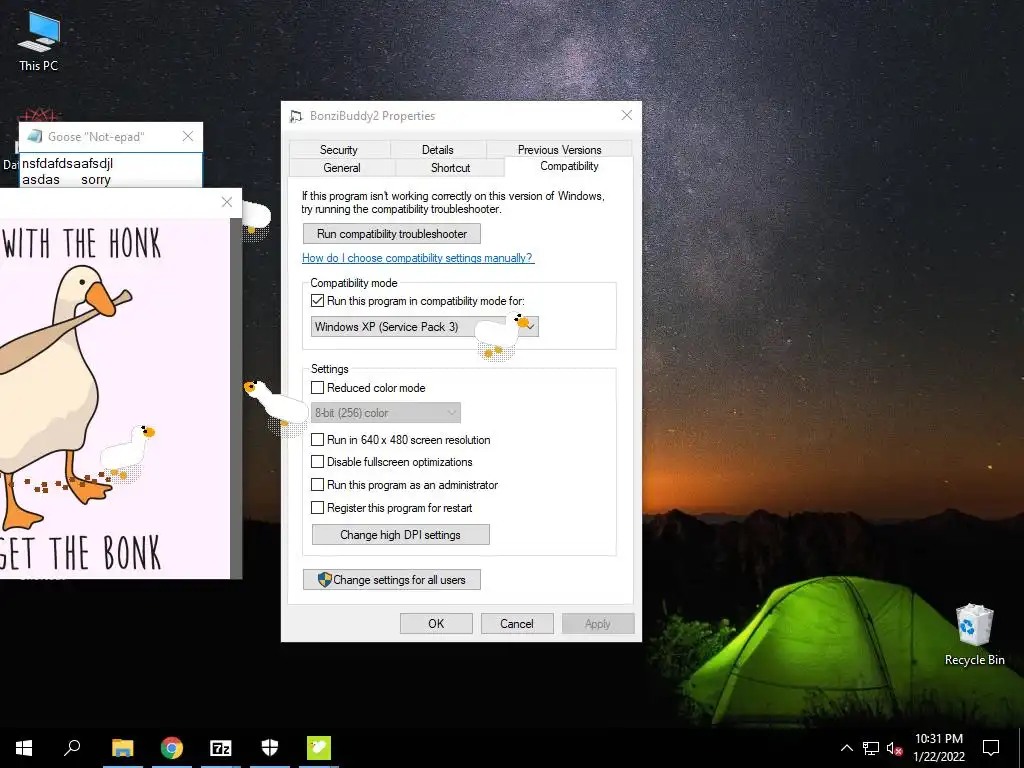
Task: Switch to the Security tab
Action: [x=339, y=150]
